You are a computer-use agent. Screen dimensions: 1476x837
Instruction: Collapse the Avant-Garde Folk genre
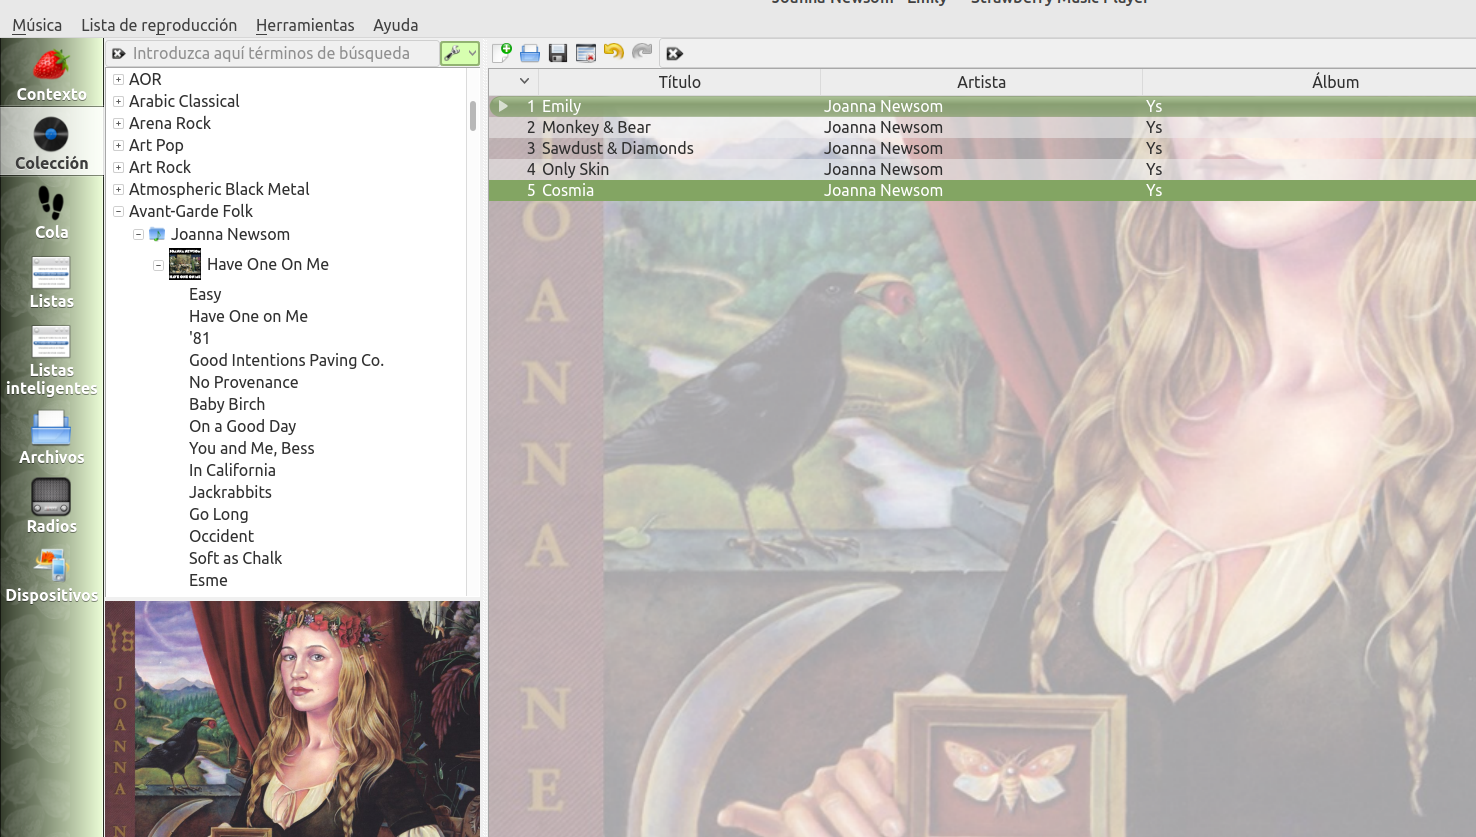coord(118,211)
